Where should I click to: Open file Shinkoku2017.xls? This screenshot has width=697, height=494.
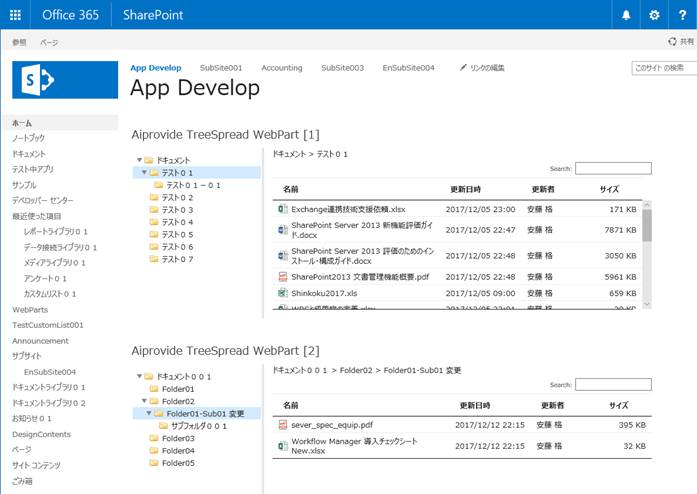click(324, 293)
